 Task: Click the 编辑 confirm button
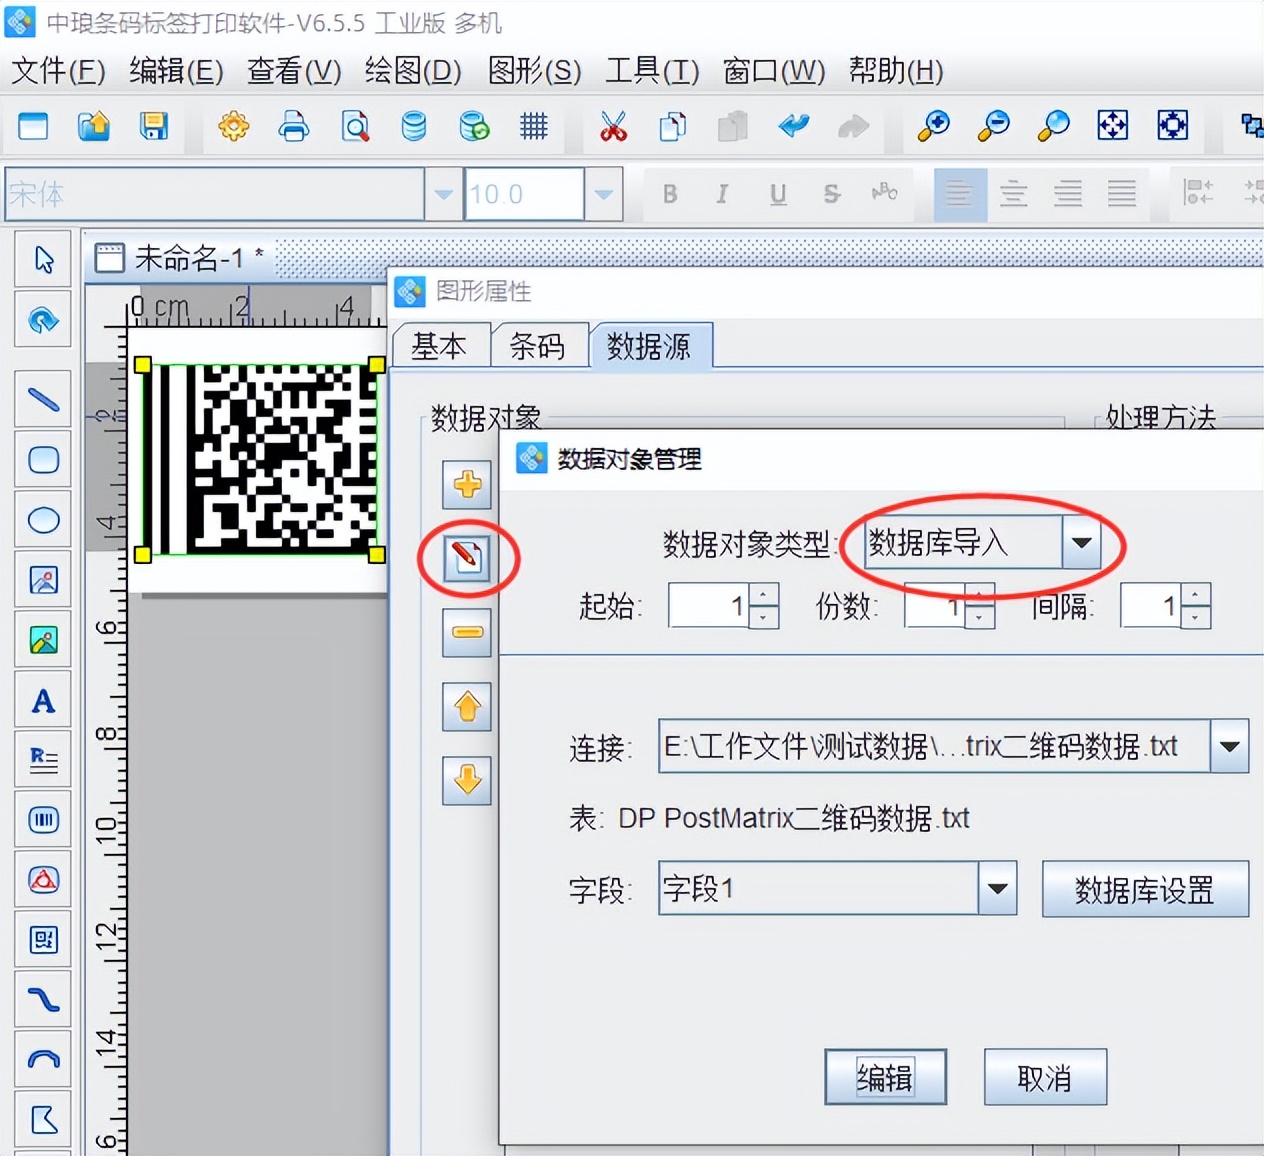point(885,1077)
